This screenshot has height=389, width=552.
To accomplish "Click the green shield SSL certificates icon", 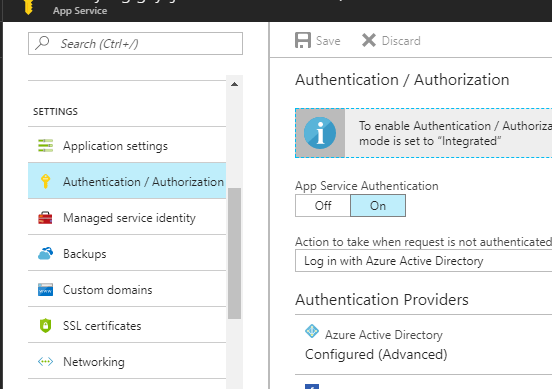I will coord(45,325).
